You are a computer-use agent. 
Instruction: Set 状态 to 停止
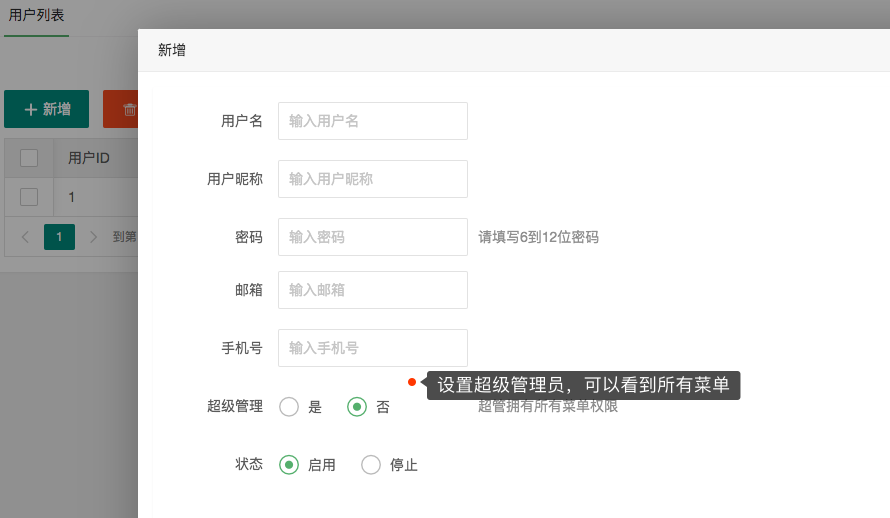371,465
